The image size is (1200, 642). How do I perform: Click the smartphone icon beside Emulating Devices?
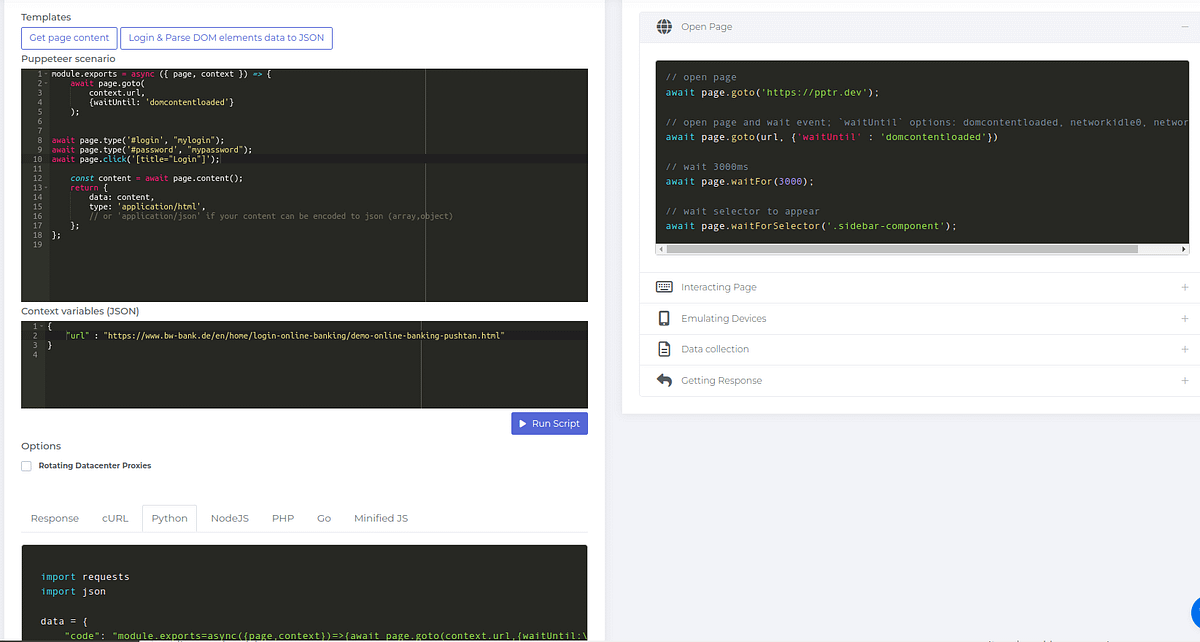pyautogui.click(x=664, y=317)
